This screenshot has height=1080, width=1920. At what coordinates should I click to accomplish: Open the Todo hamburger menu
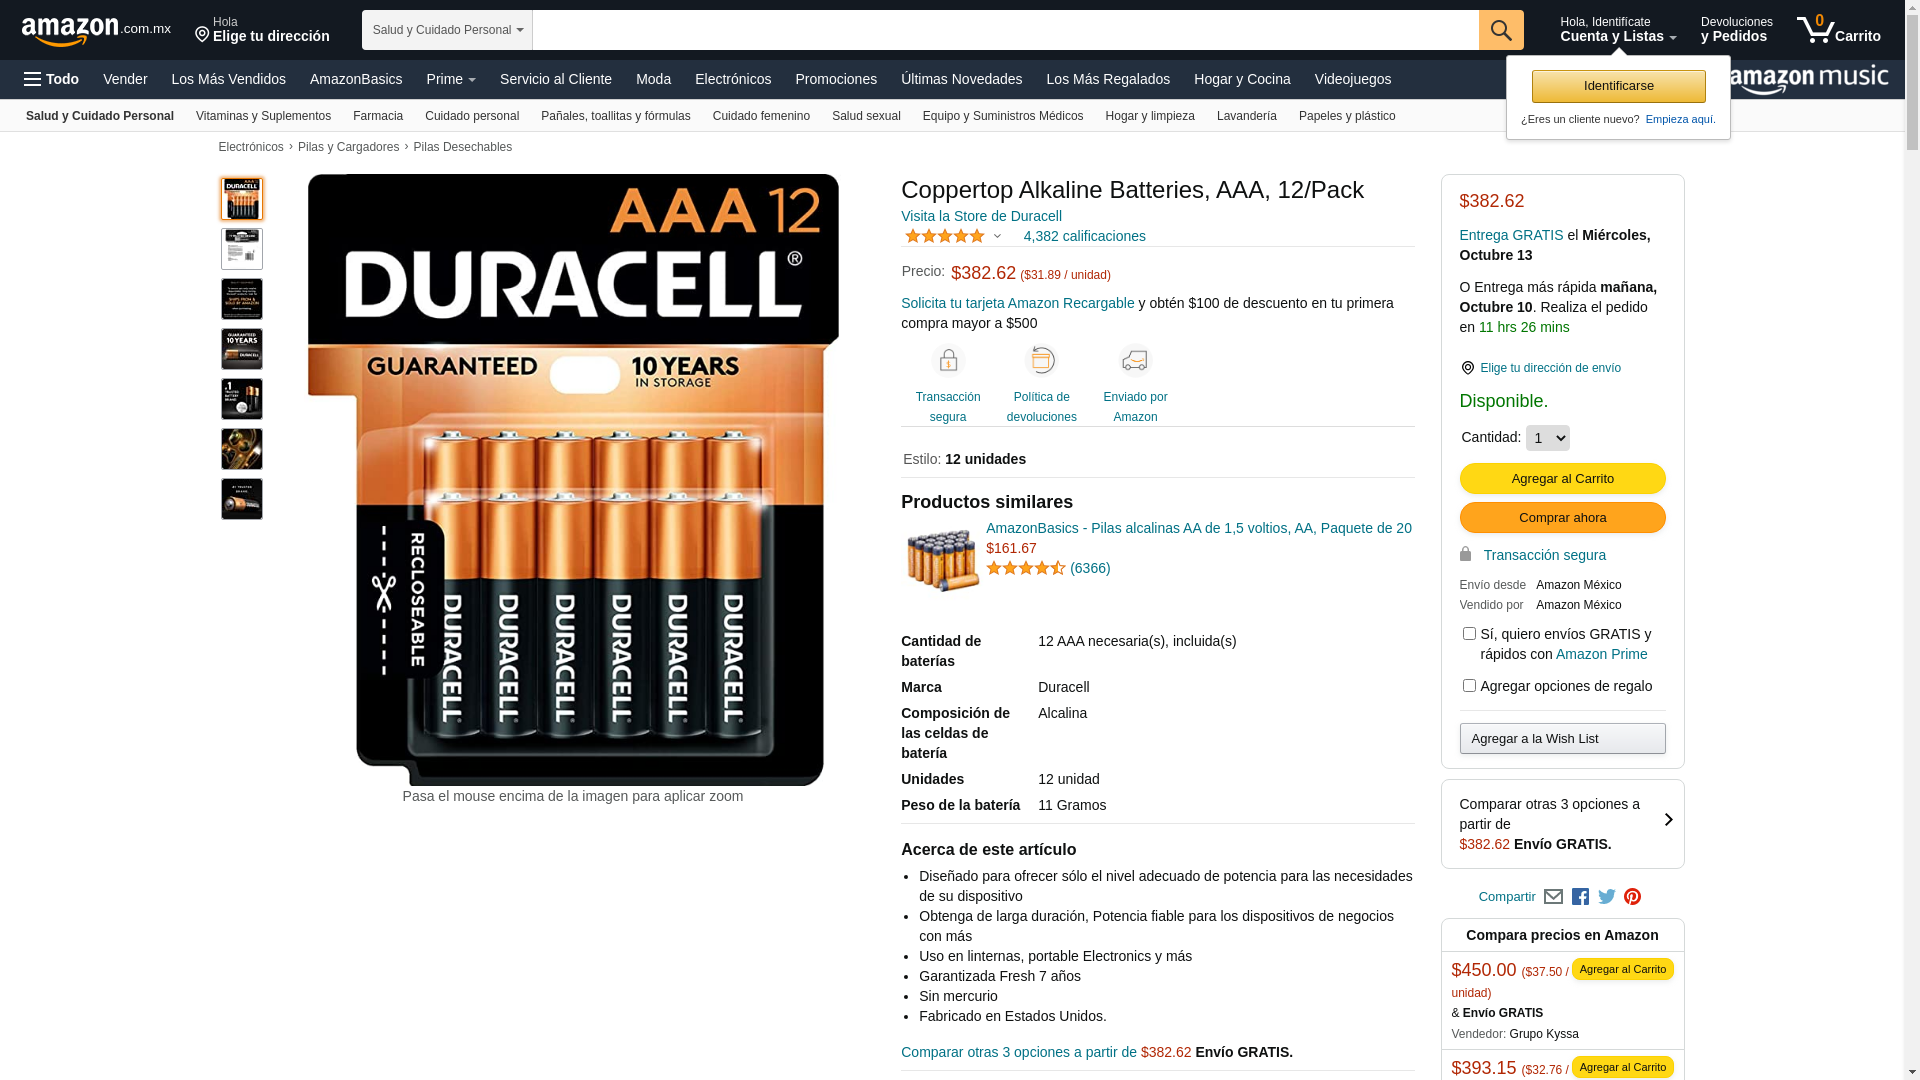coord(51,79)
